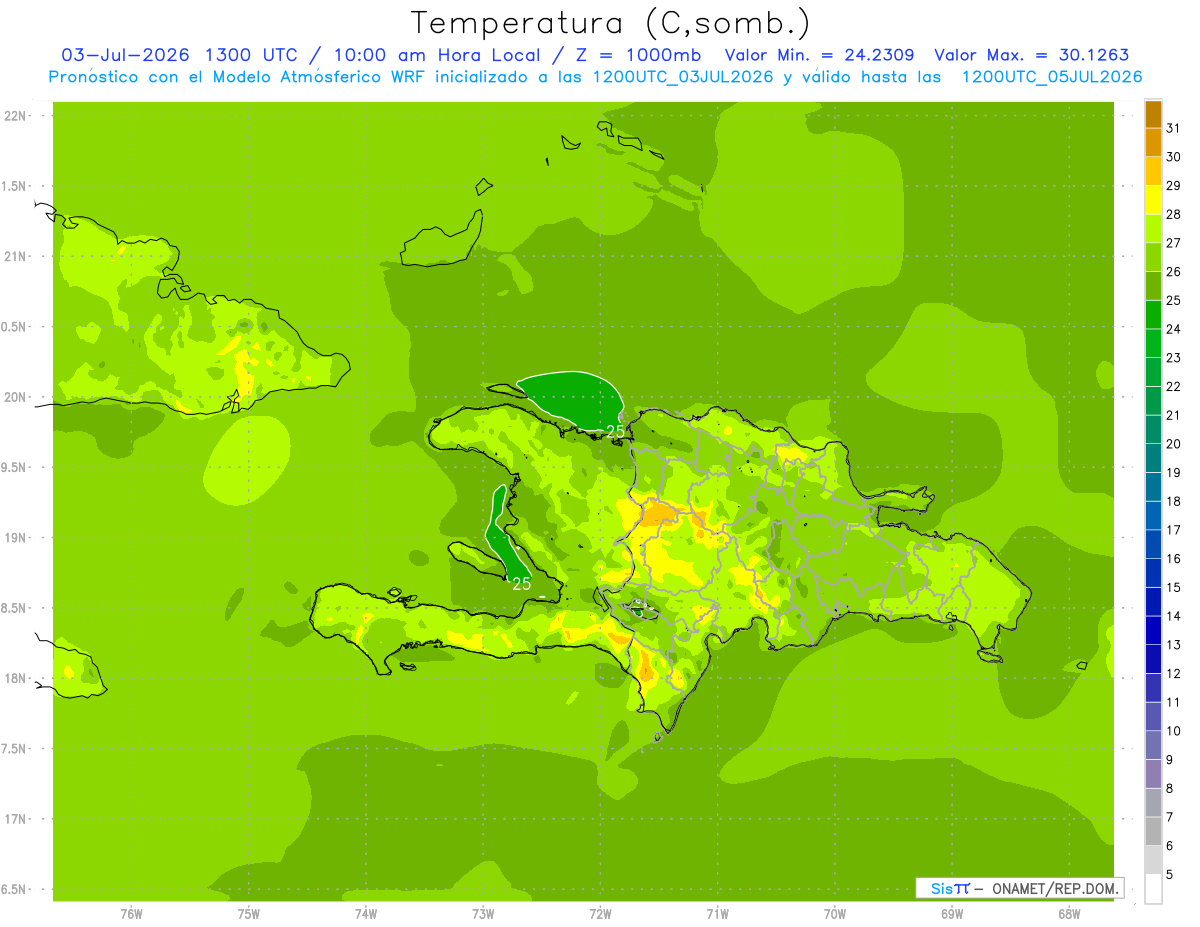
Task: Click the "Valor Min. = 24.2309" value
Action: tap(818, 55)
